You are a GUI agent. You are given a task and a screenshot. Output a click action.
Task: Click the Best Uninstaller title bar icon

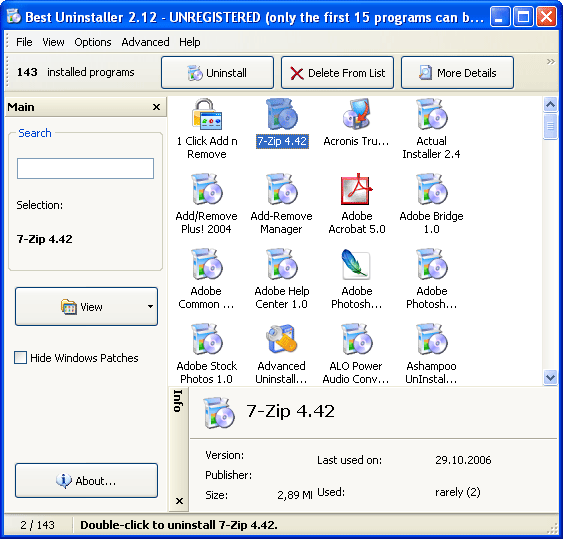(14, 17)
